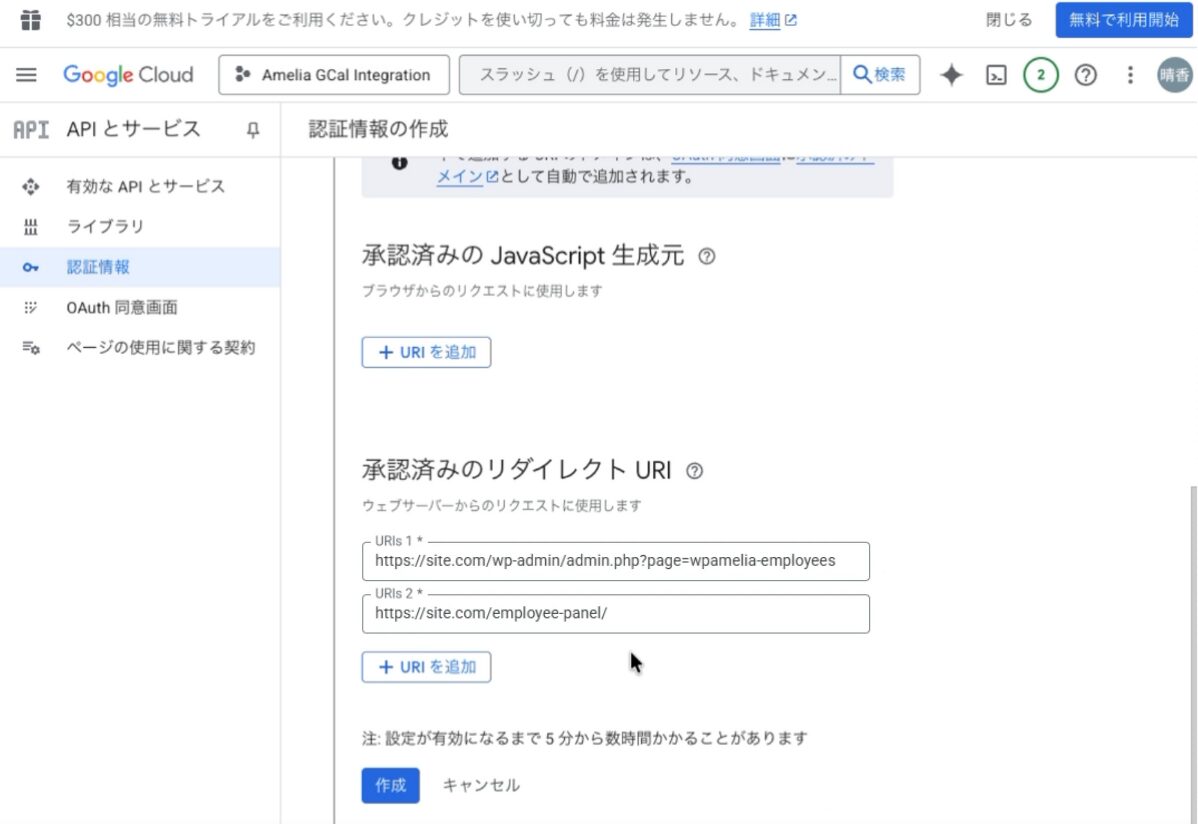Image resolution: width=1198 pixels, height=824 pixels.
Task: Activate the Cloud Shell terminal icon
Action: coord(996,75)
